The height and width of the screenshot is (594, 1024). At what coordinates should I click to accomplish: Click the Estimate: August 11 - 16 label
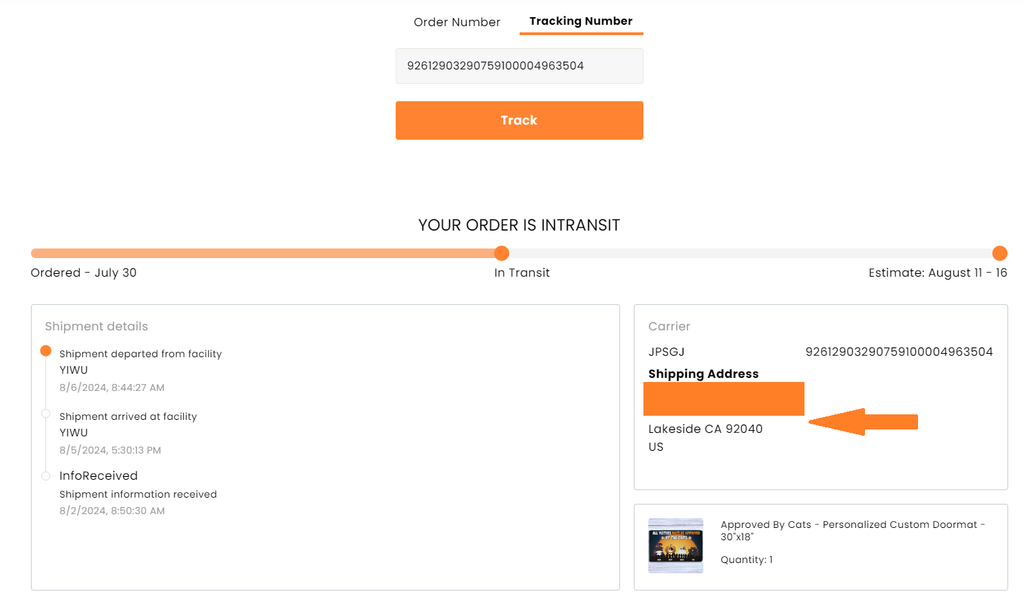[937, 272]
